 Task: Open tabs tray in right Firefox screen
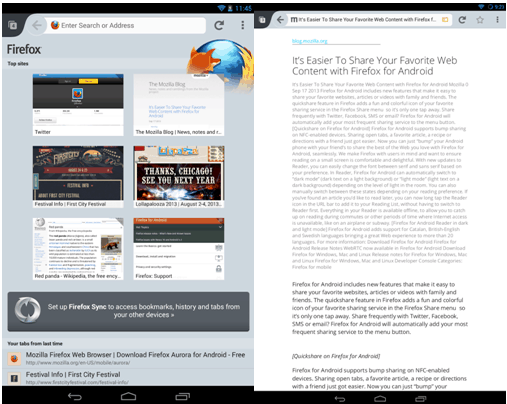(x=262, y=20)
